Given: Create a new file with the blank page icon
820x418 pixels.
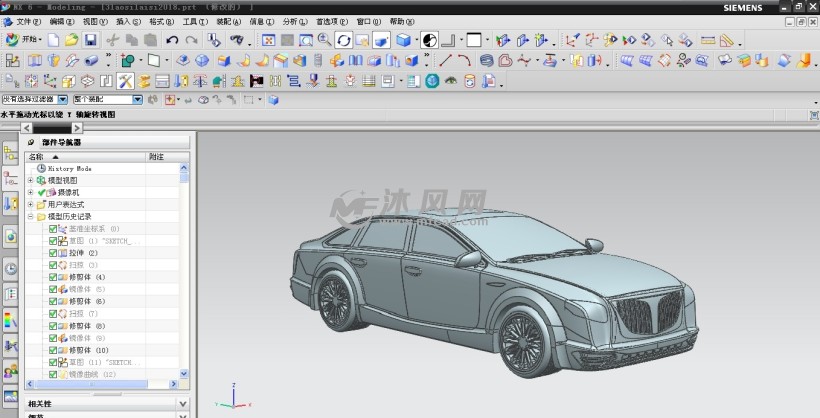Looking at the screenshot, I should click(53, 40).
